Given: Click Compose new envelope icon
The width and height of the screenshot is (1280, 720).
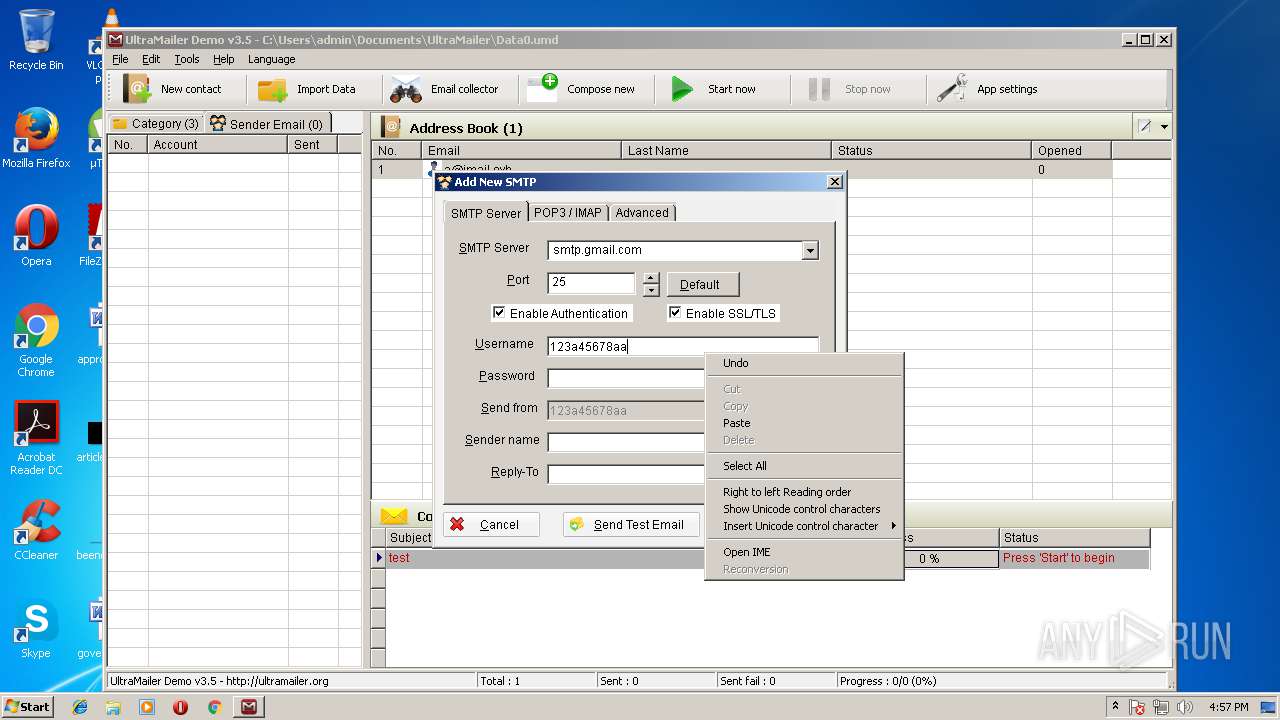Looking at the screenshot, I should click(542, 88).
